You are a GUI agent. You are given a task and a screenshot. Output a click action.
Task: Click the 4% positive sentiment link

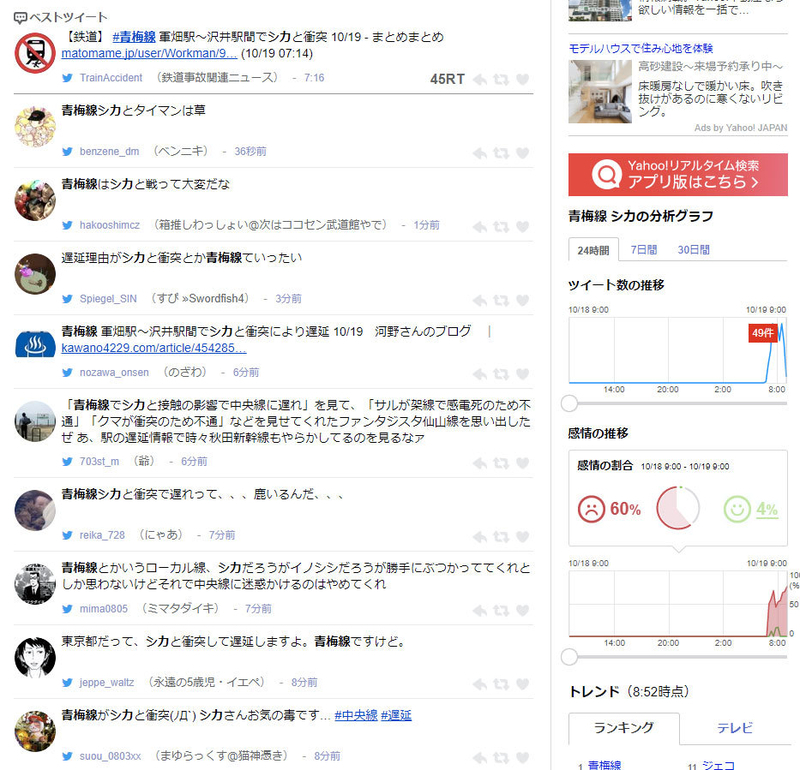click(767, 509)
